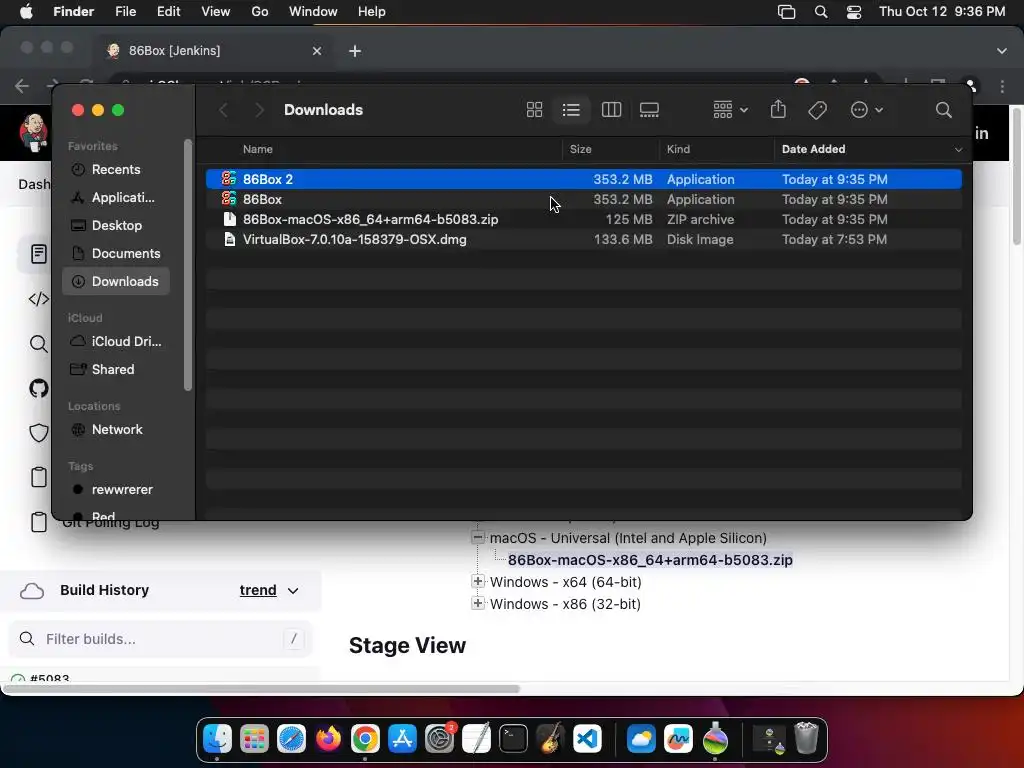Click the browser horizontal scrollbar
This screenshot has width=1024, height=768.
click(x=261, y=689)
